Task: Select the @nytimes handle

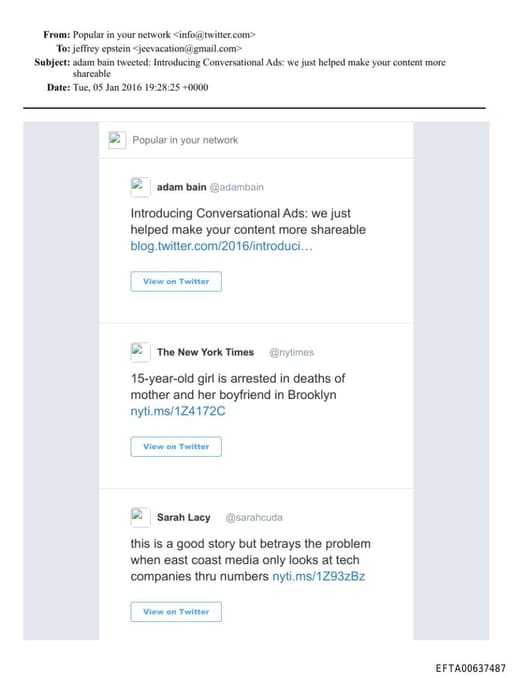Action: point(291,352)
